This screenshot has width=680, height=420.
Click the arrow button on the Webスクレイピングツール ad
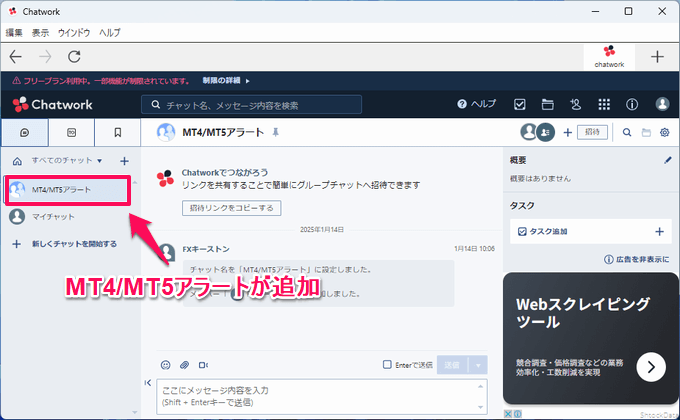tap(651, 367)
